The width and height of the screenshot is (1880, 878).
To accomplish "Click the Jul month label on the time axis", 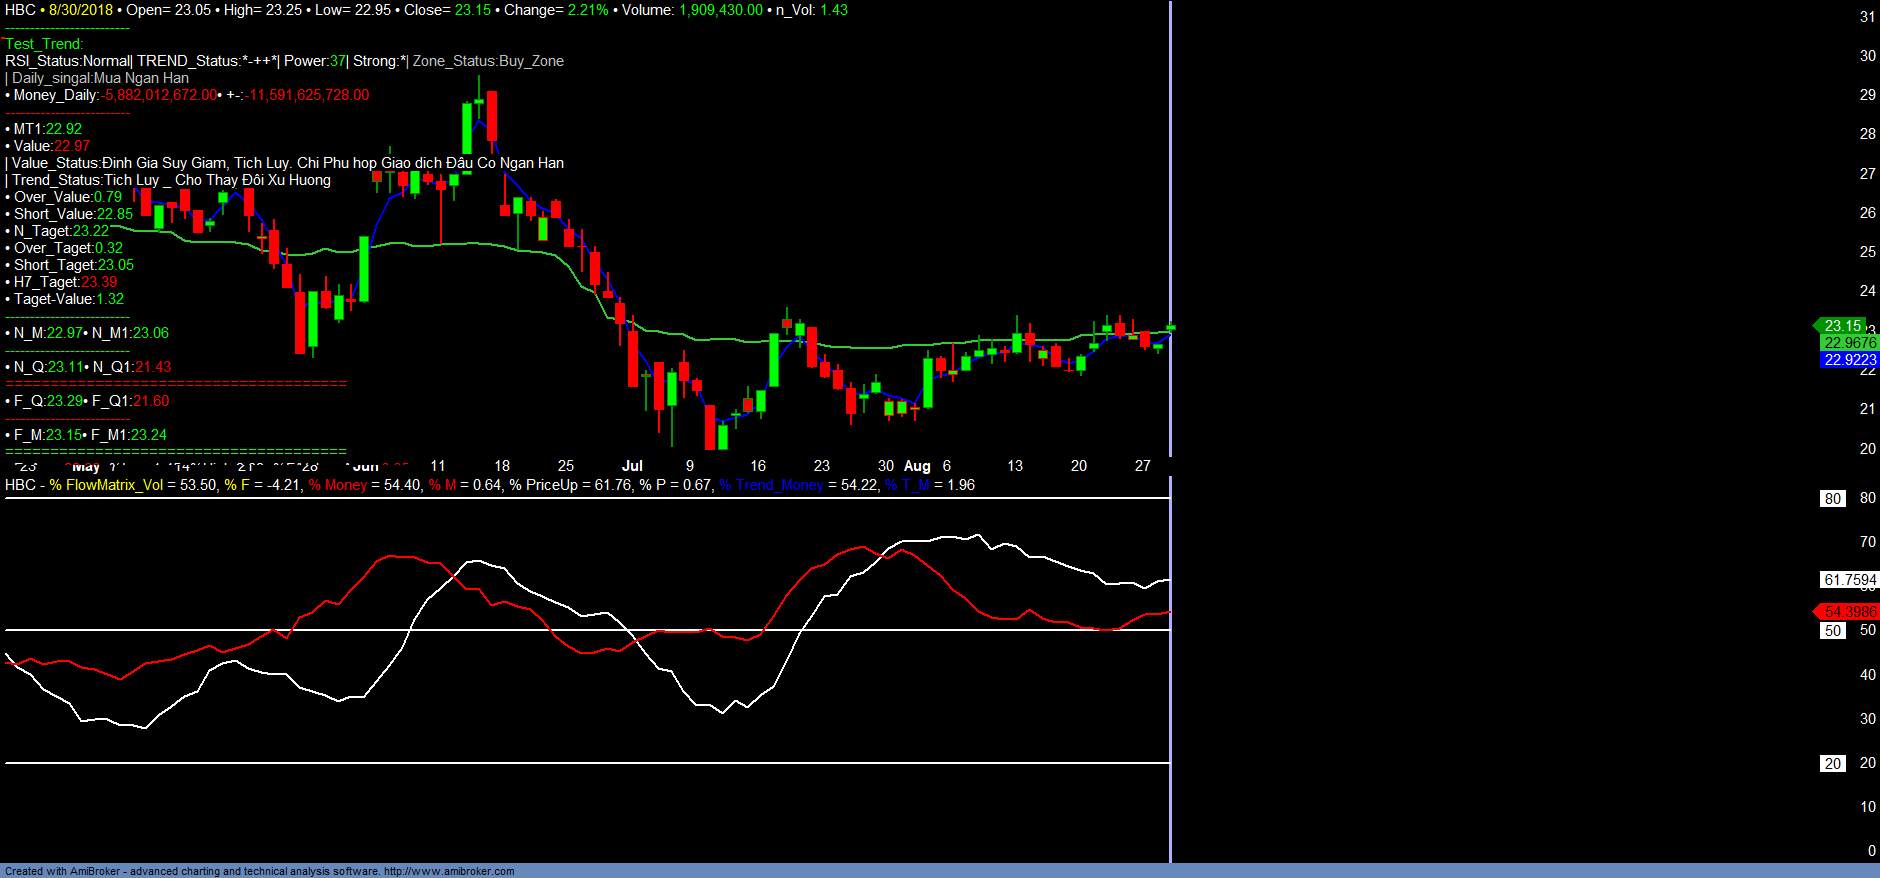I will point(632,466).
